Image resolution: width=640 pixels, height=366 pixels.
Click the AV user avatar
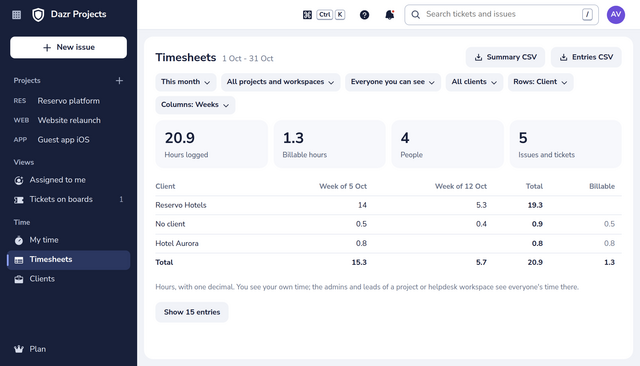(616, 15)
